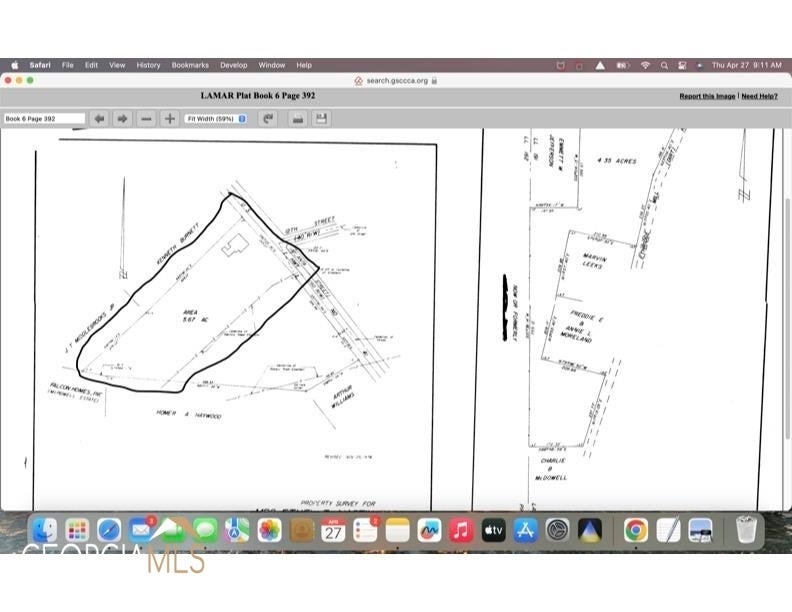Click the "Need Help?" link
The height and width of the screenshot is (612, 792).
tap(759, 96)
